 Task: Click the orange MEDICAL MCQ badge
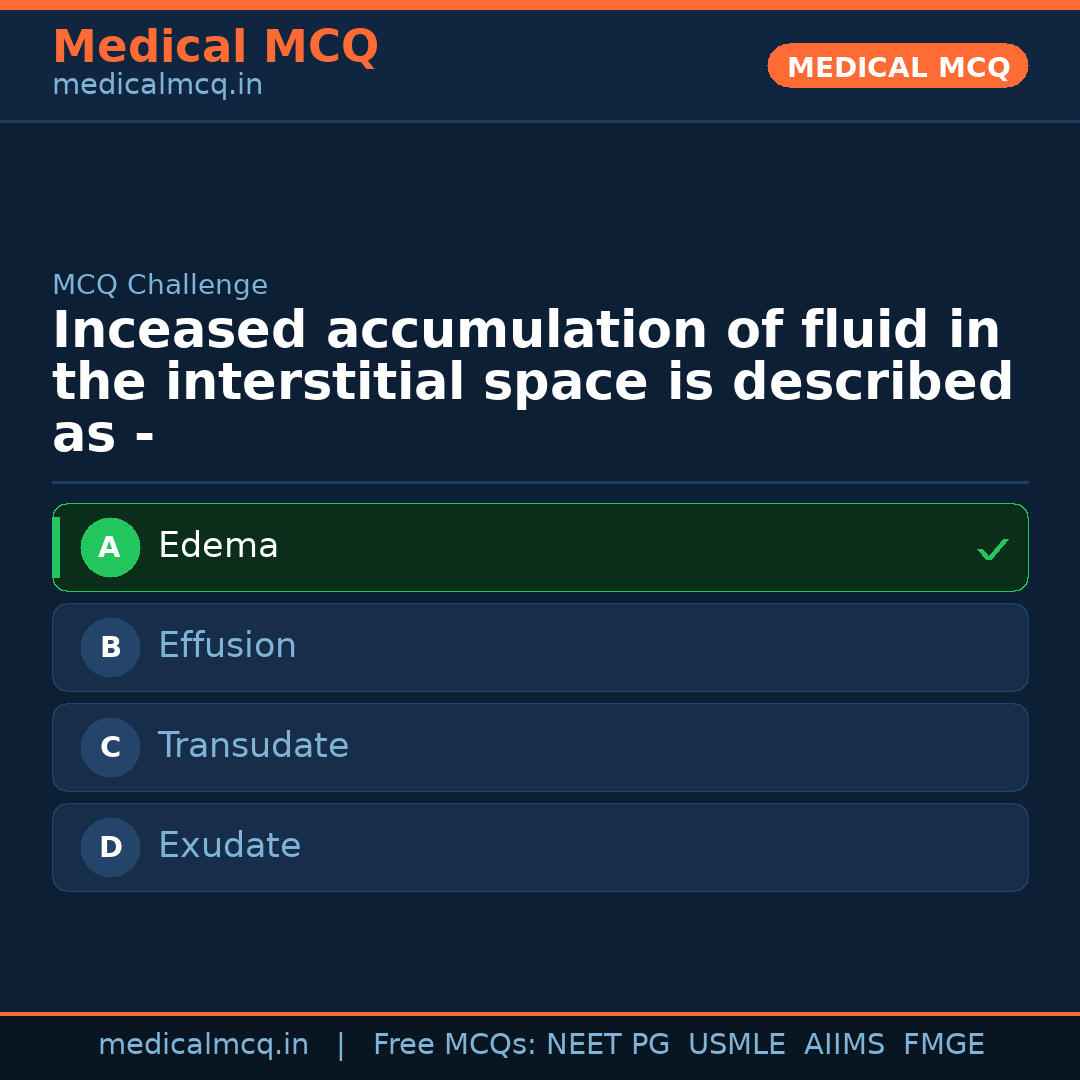tap(897, 66)
